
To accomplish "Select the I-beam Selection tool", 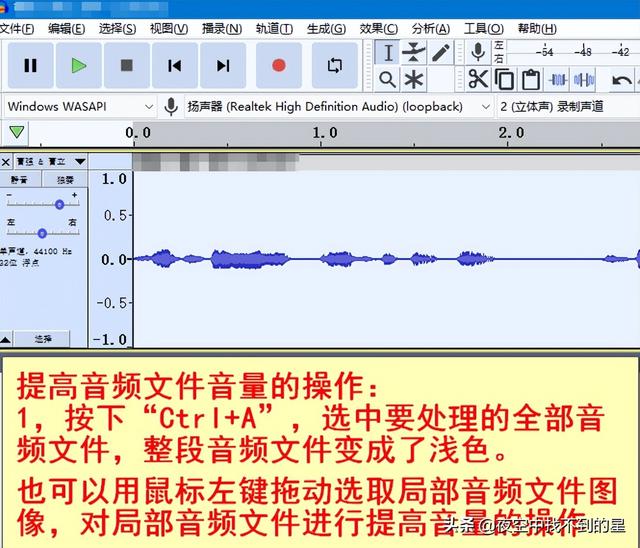I will [387, 52].
